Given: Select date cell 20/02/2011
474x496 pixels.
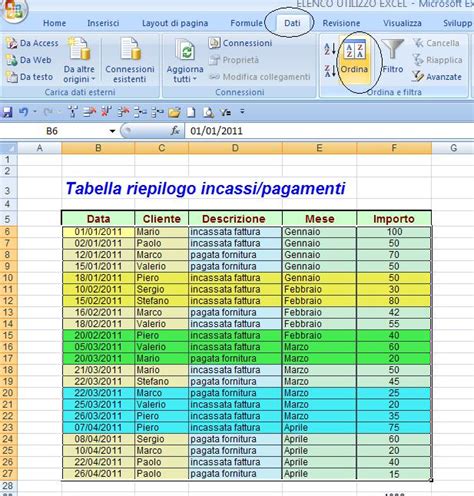Looking at the screenshot, I should pos(98,335).
